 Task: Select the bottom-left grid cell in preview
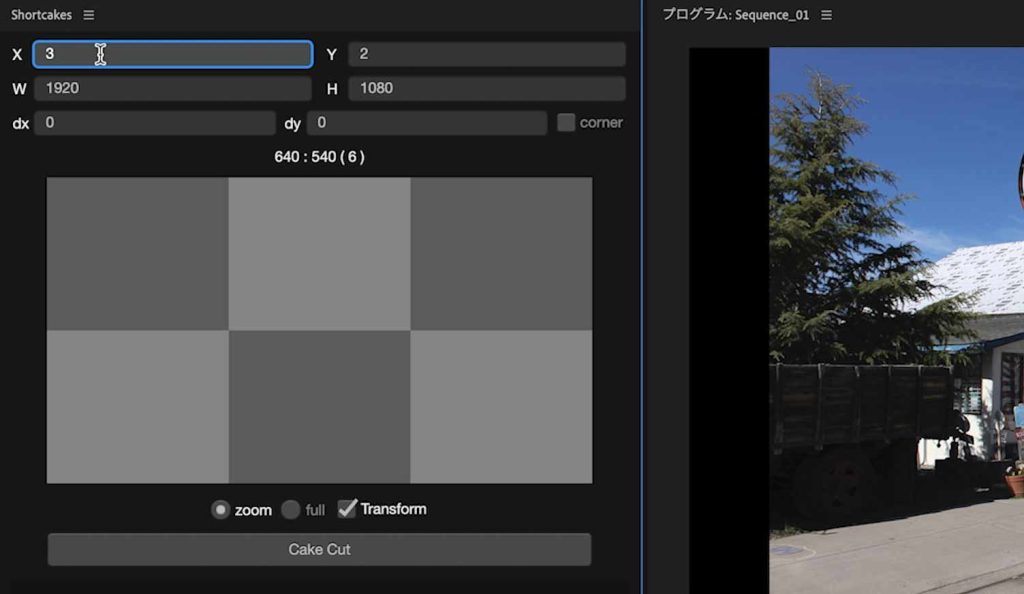[x=137, y=407]
